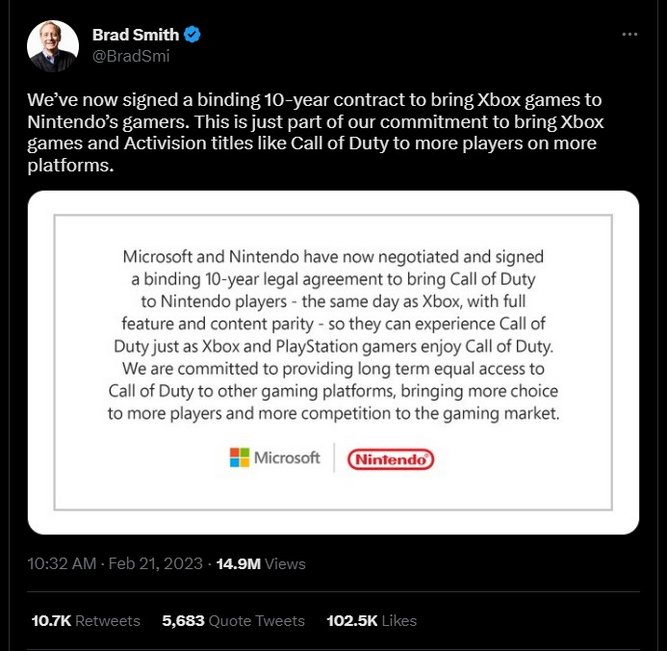Show the 102.5K Likes list
667x651 pixels.
372,620
